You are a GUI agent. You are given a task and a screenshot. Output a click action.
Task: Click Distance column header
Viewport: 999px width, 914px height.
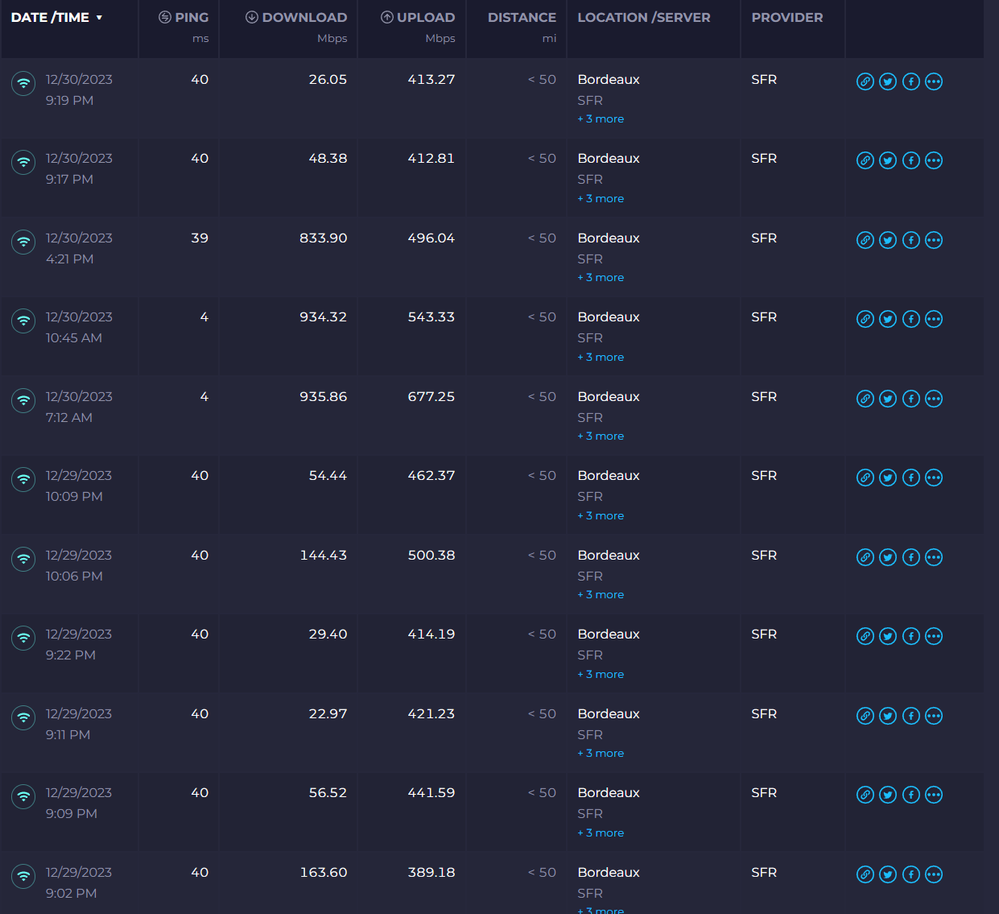point(521,18)
